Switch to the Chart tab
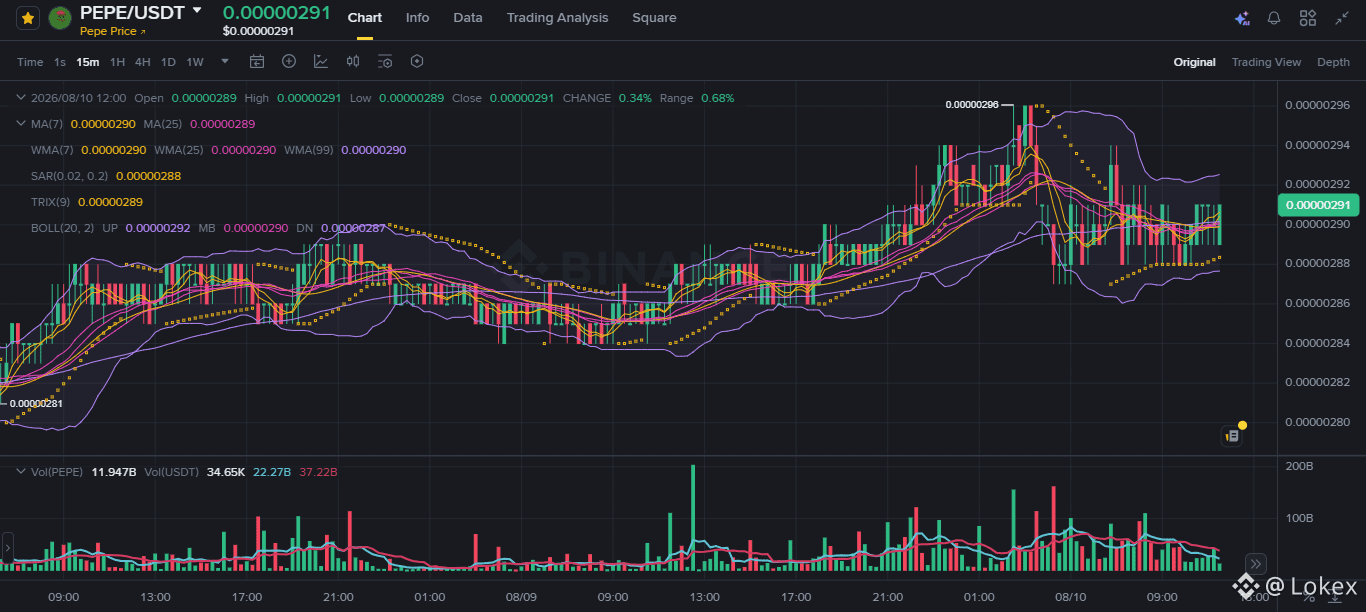The height and width of the screenshot is (612, 1366). (365, 18)
